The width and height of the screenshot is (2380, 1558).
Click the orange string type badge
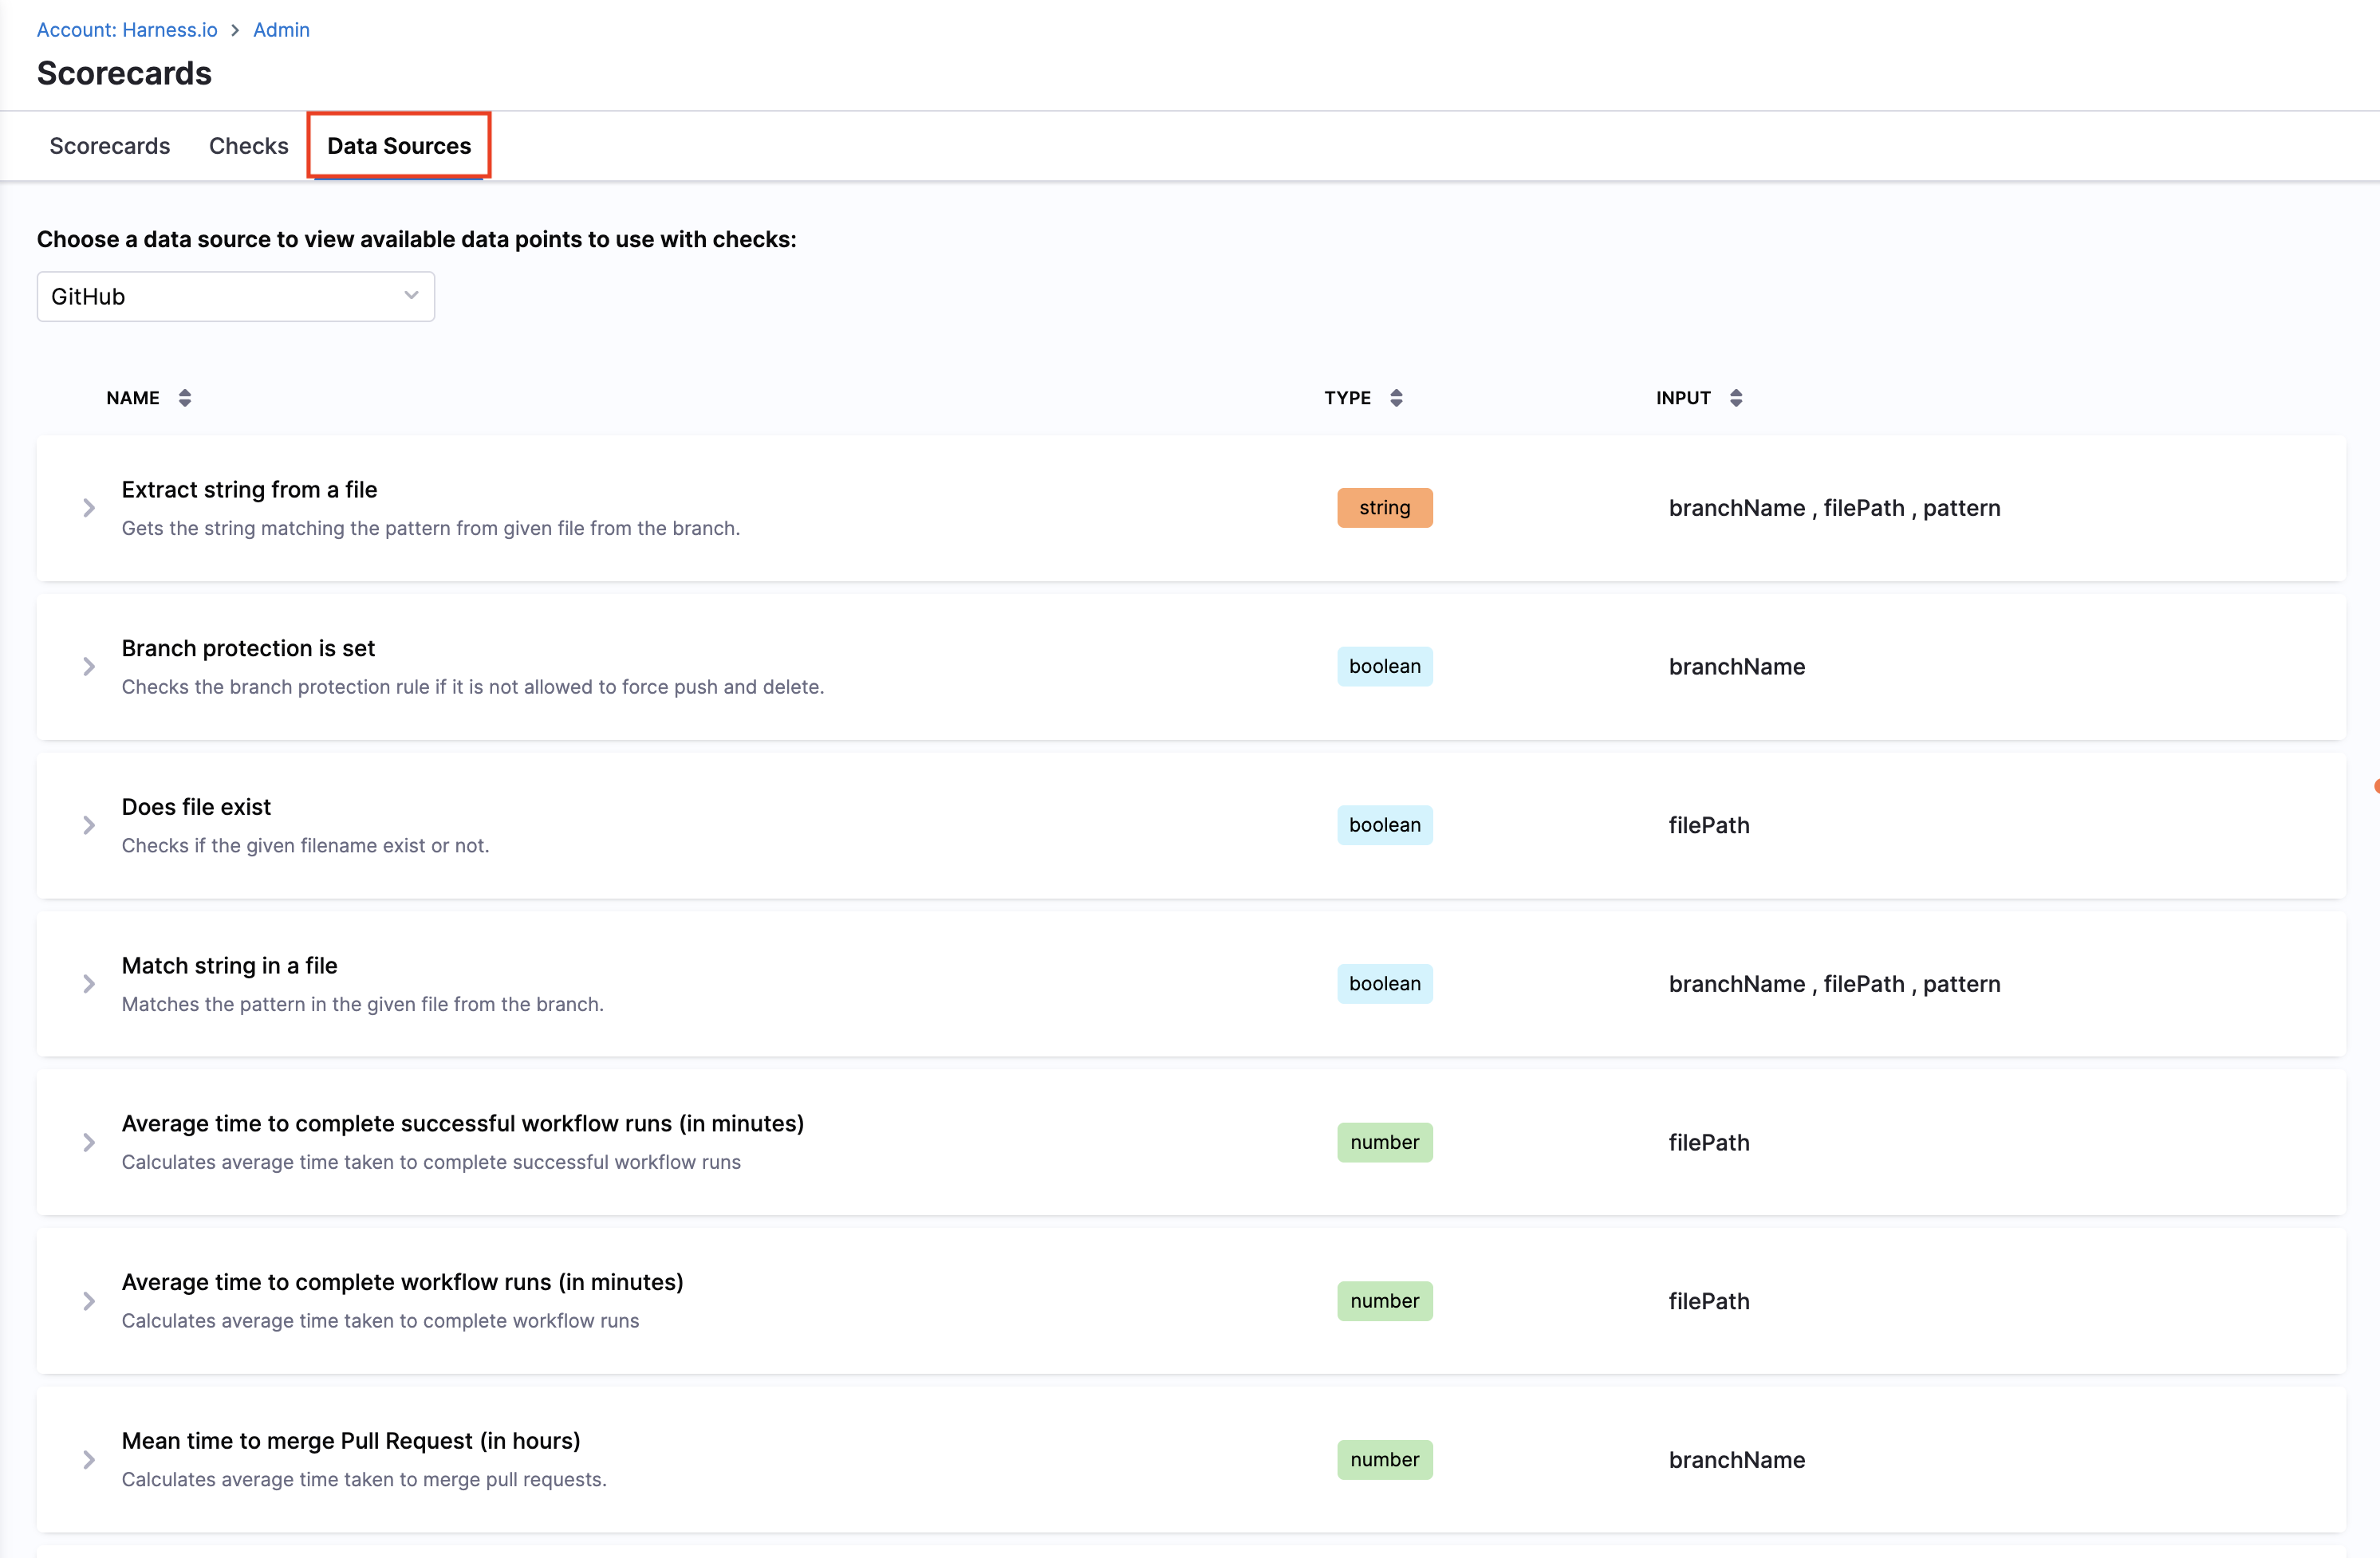coord(1384,508)
